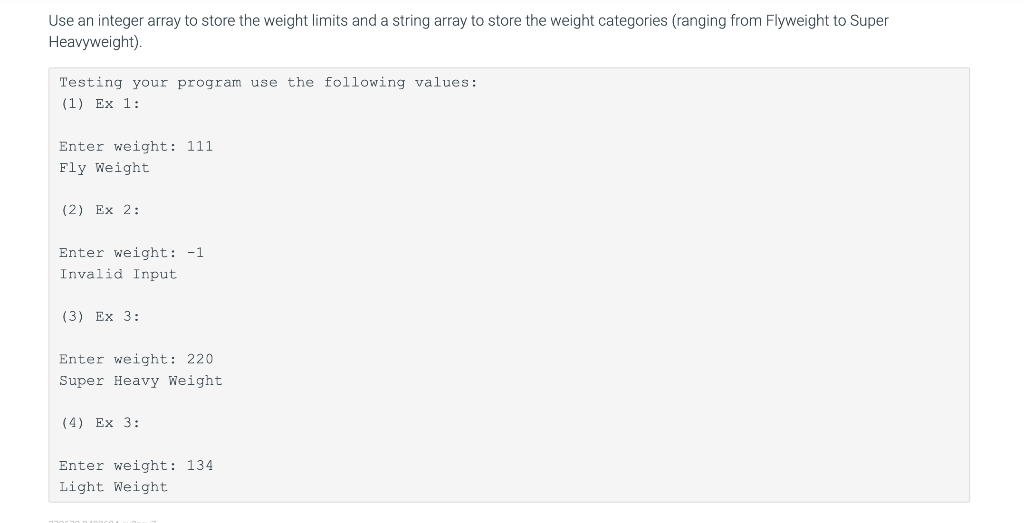The height and width of the screenshot is (523, 1024).
Task: Click the word 'Heavyweight' in the instructions
Action: point(91,42)
